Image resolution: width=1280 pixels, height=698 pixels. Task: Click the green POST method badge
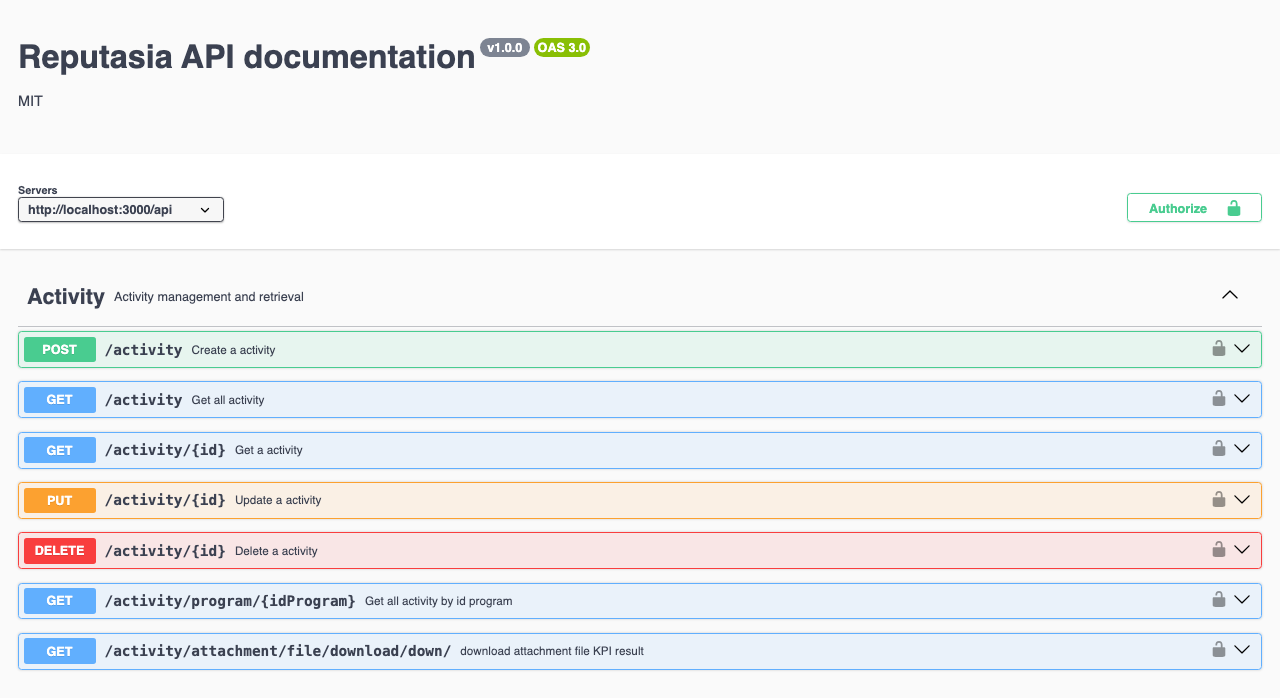60,350
